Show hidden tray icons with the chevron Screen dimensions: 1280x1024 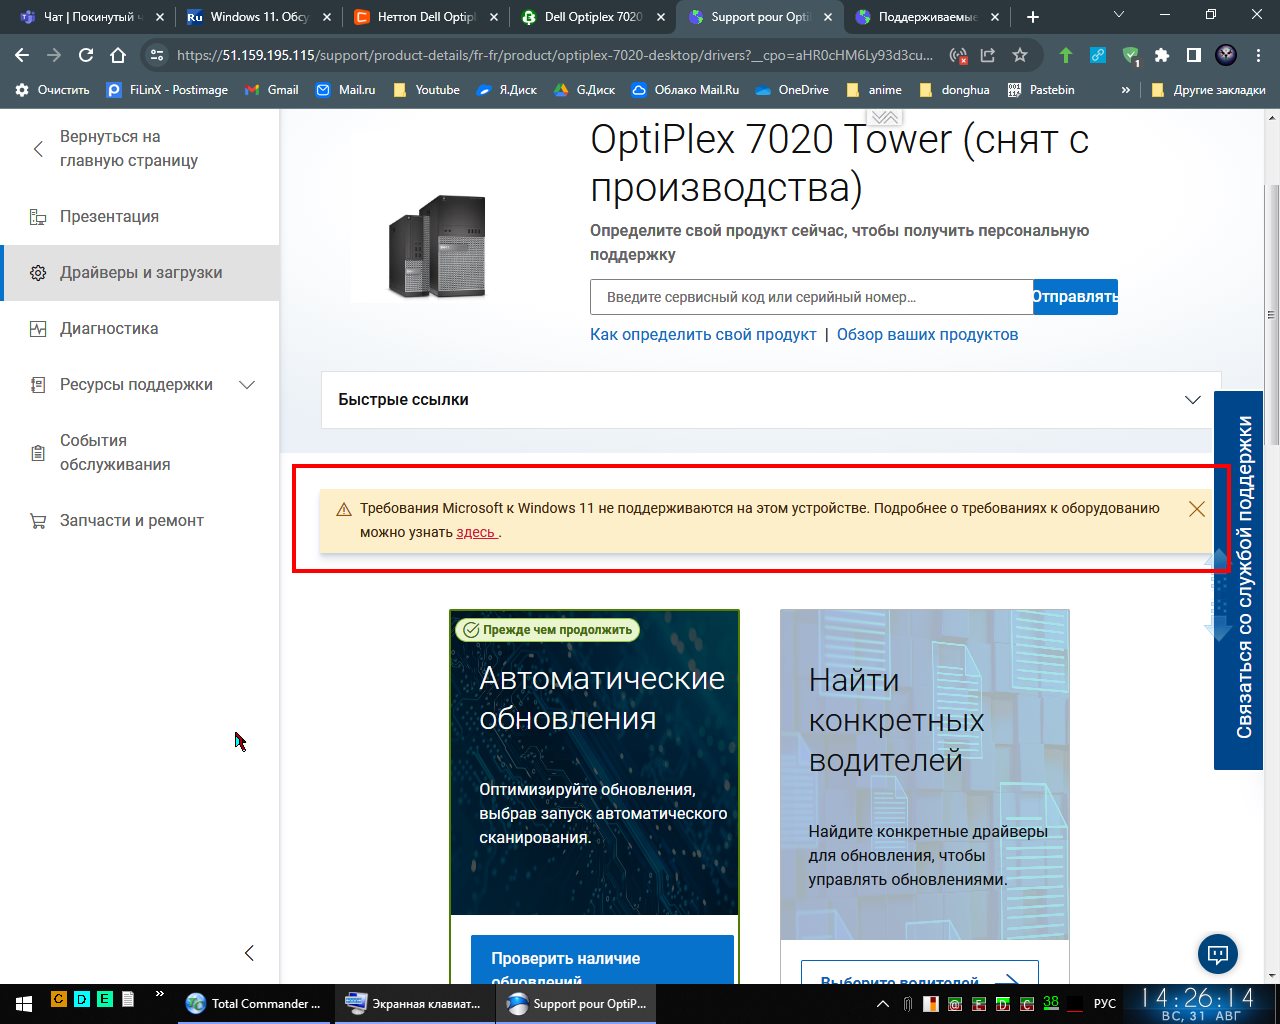pyautogui.click(x=883, y=1004)
